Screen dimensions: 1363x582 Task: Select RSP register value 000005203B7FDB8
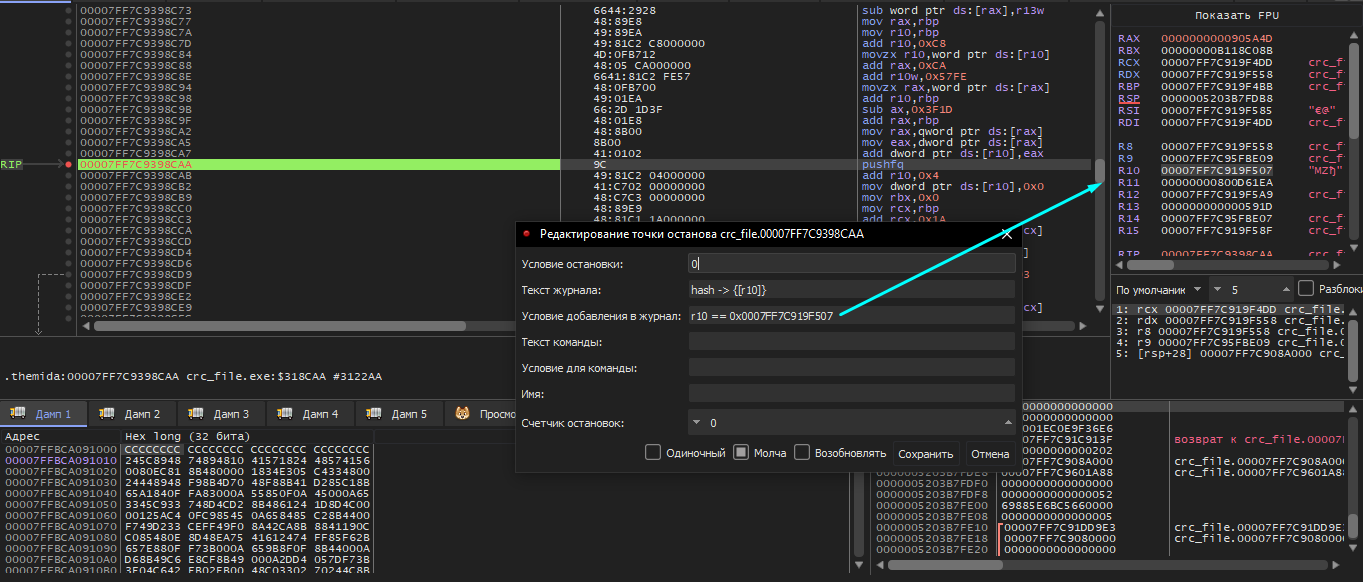[1217, 99]
